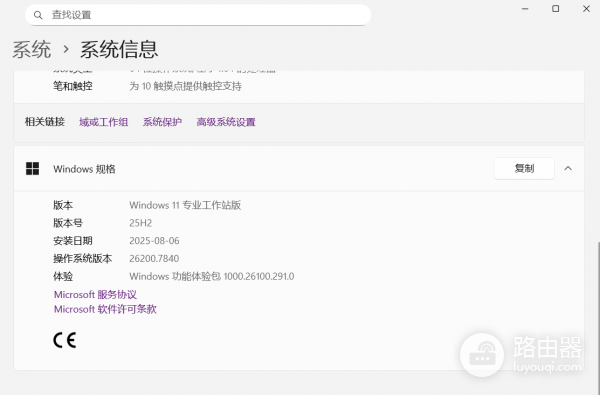Viewport: 600px width, 395px height.
Task: Open Microsoft 服务协议 link
Action: [95, 295]
